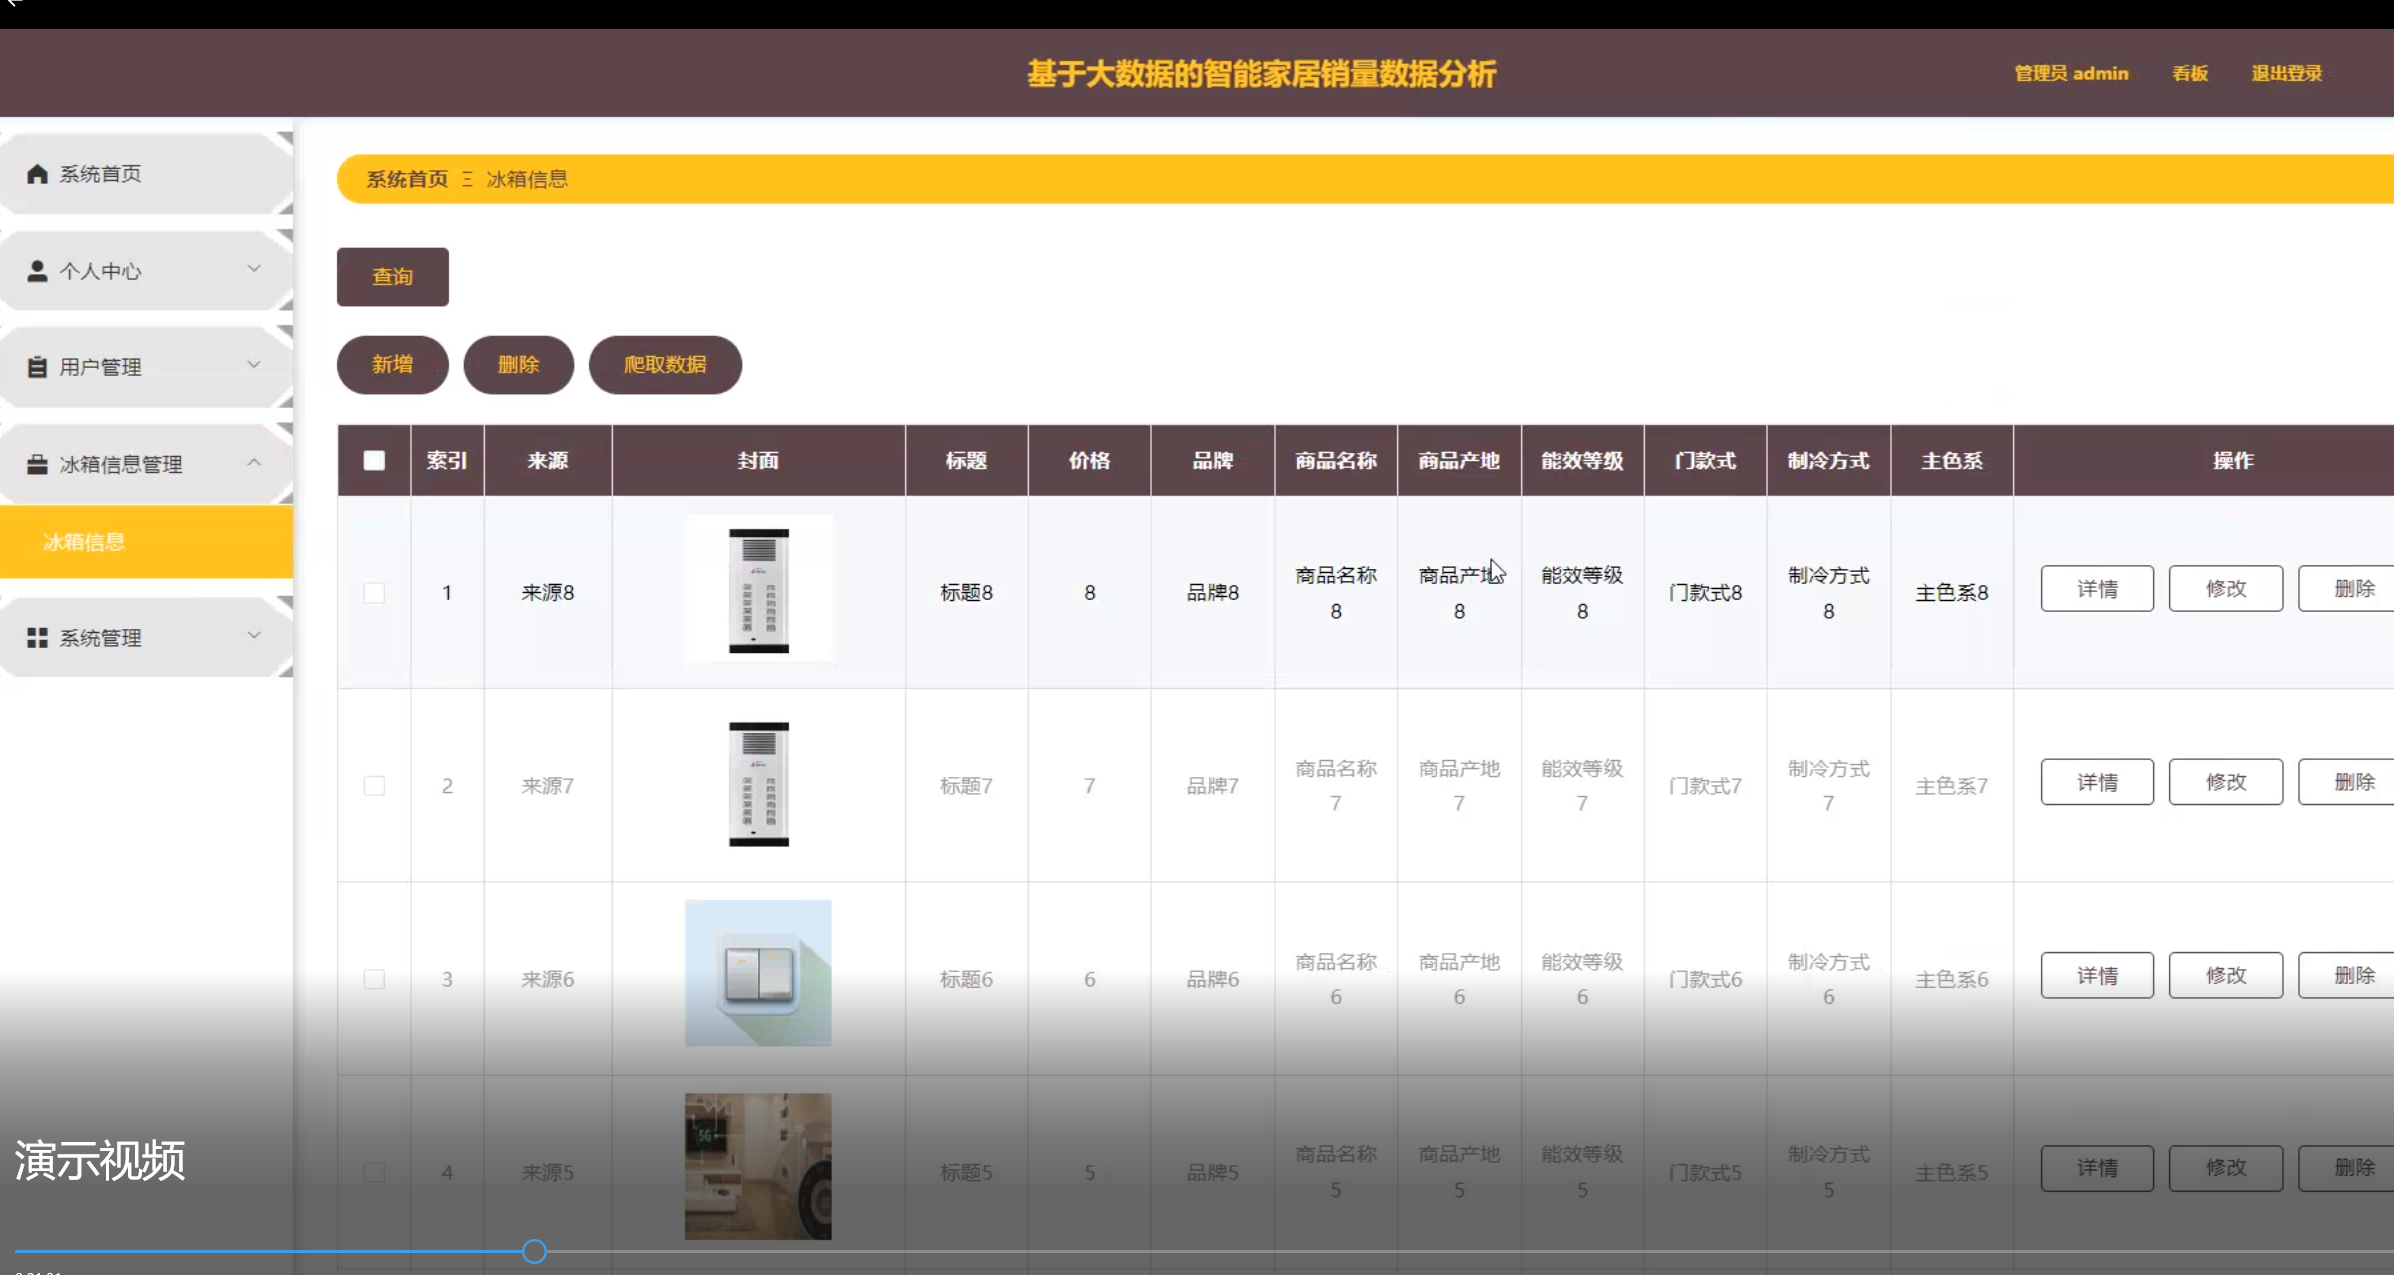The image size is (2394, 1275).
Task: Click 修改 for row 标题6
Action: tap(2226, 975)
